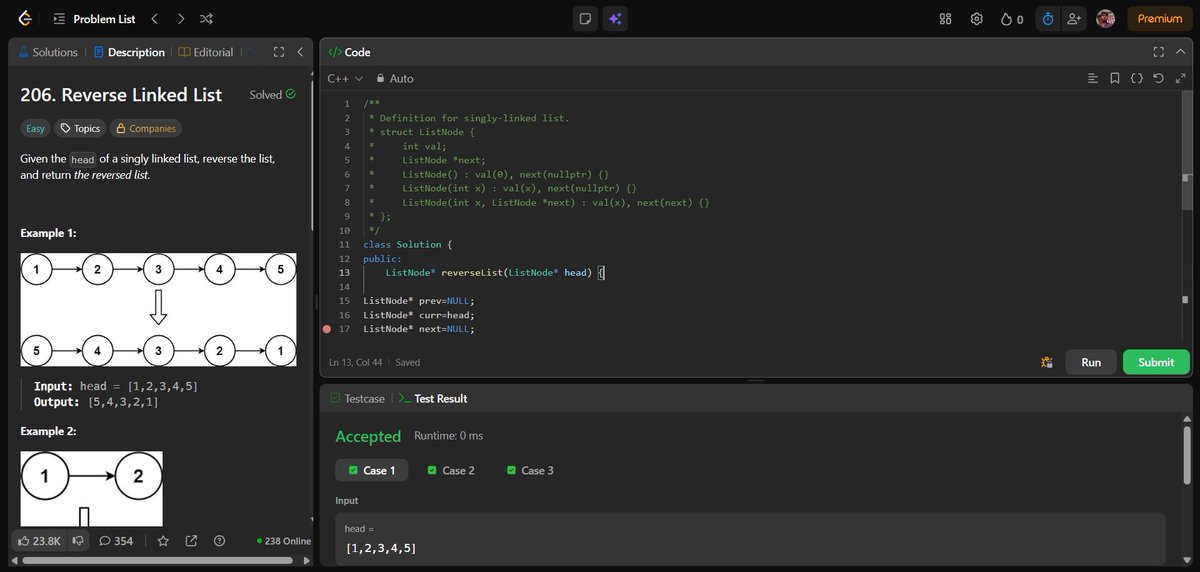Image resolution: width=1200 pixels, height=572 pixels.
Task: Start the stopwatch timer
Action: 1047,19
